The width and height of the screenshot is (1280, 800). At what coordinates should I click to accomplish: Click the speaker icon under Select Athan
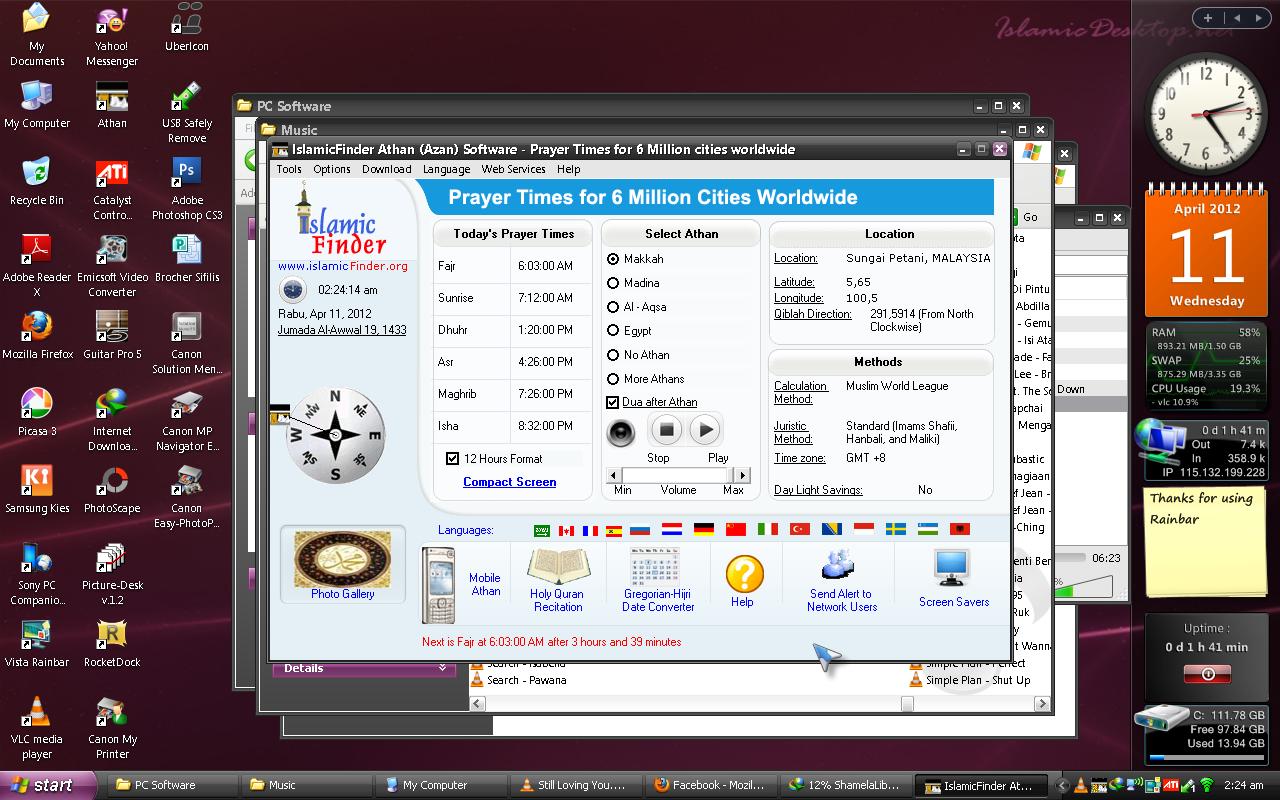tap(621, 433)
